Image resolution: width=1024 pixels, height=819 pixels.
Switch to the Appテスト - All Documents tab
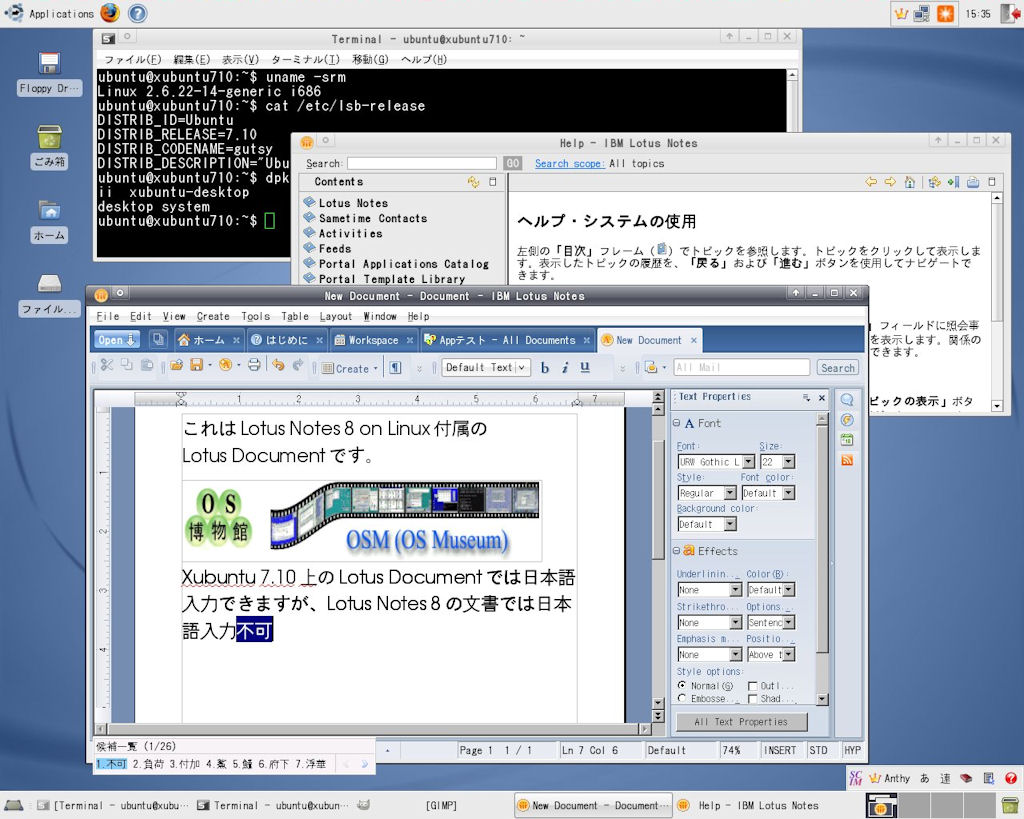(507, 340)
